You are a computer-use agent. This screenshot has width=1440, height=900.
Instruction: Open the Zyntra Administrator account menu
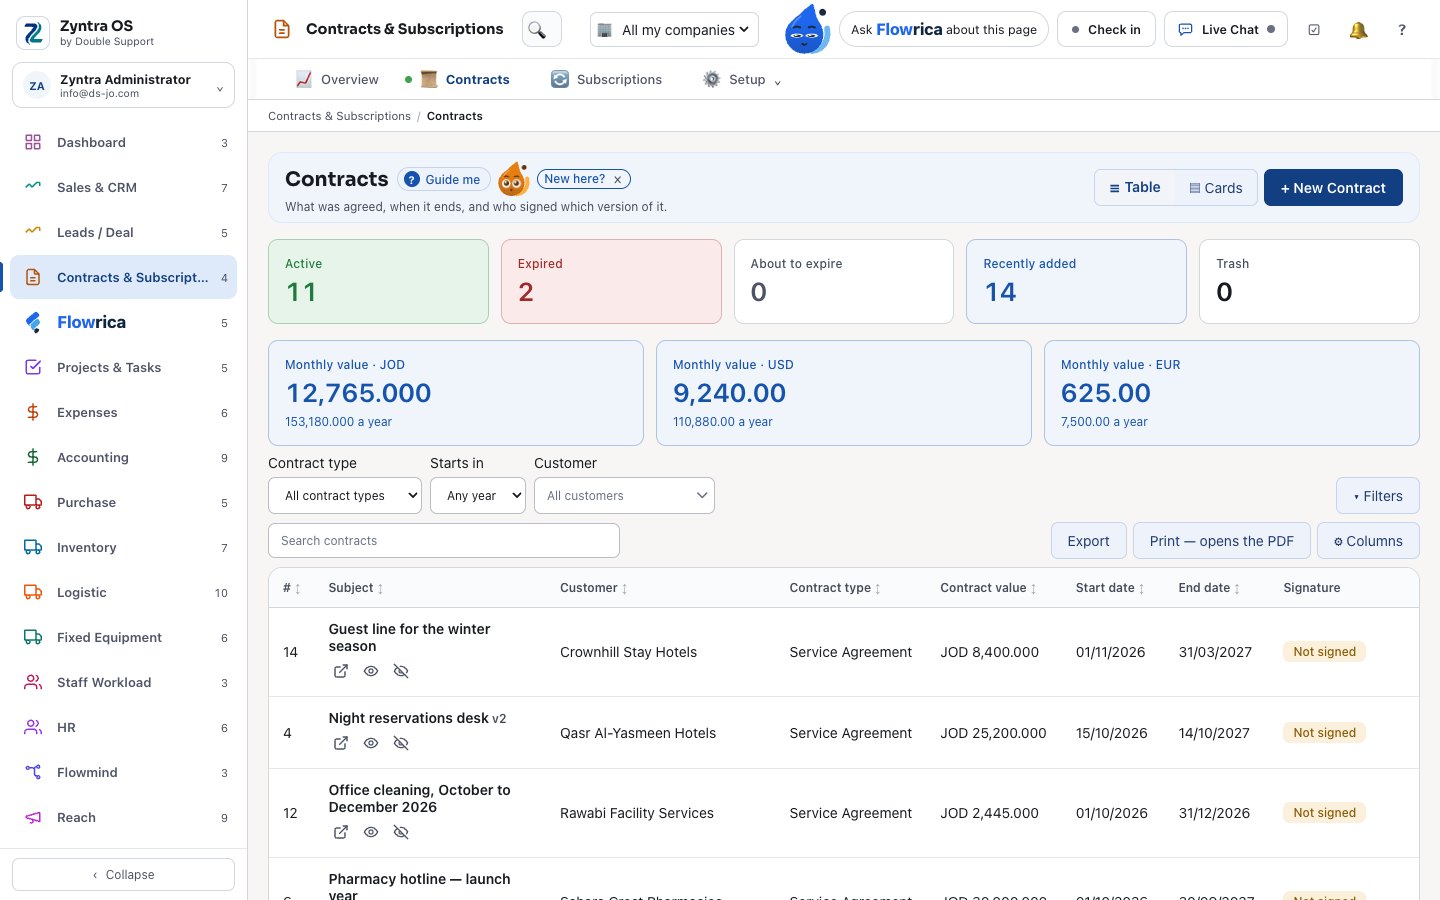(x=124, y=86)
